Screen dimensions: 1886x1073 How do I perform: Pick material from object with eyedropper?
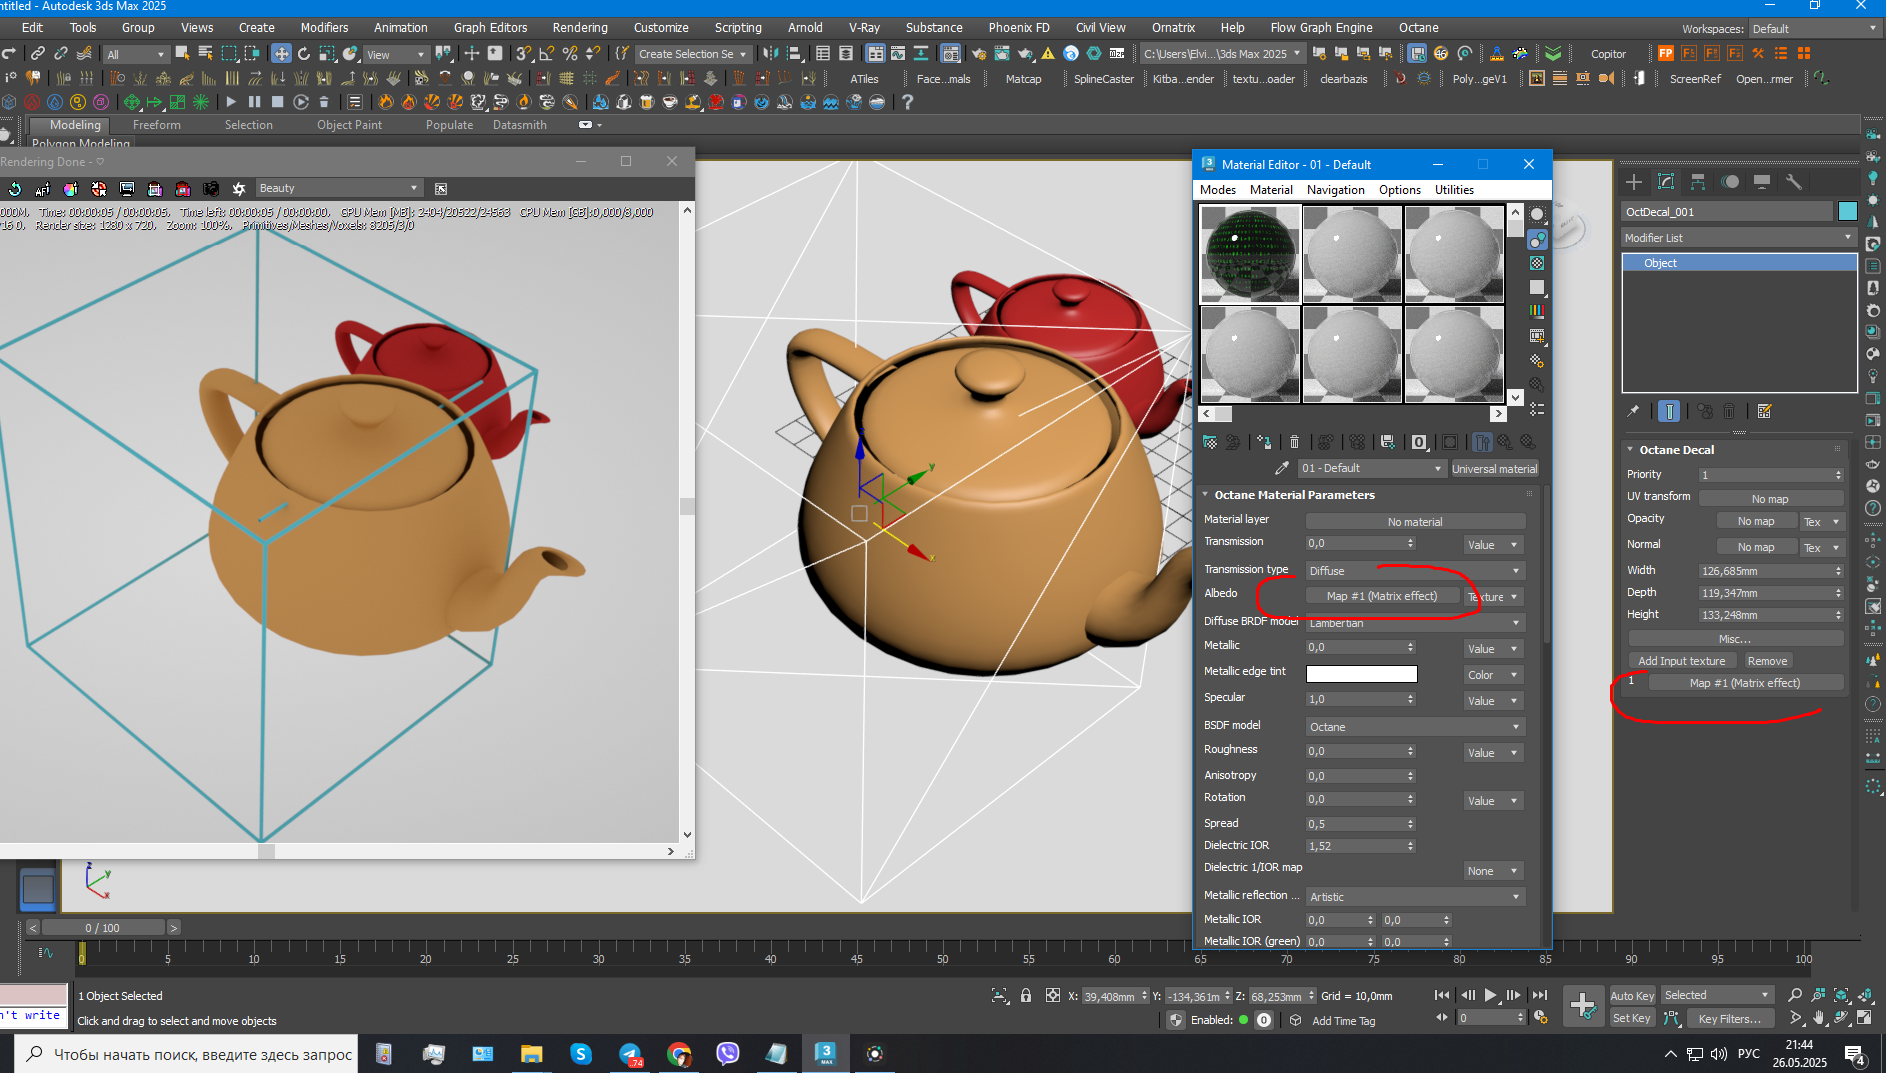click(1282, 468)
